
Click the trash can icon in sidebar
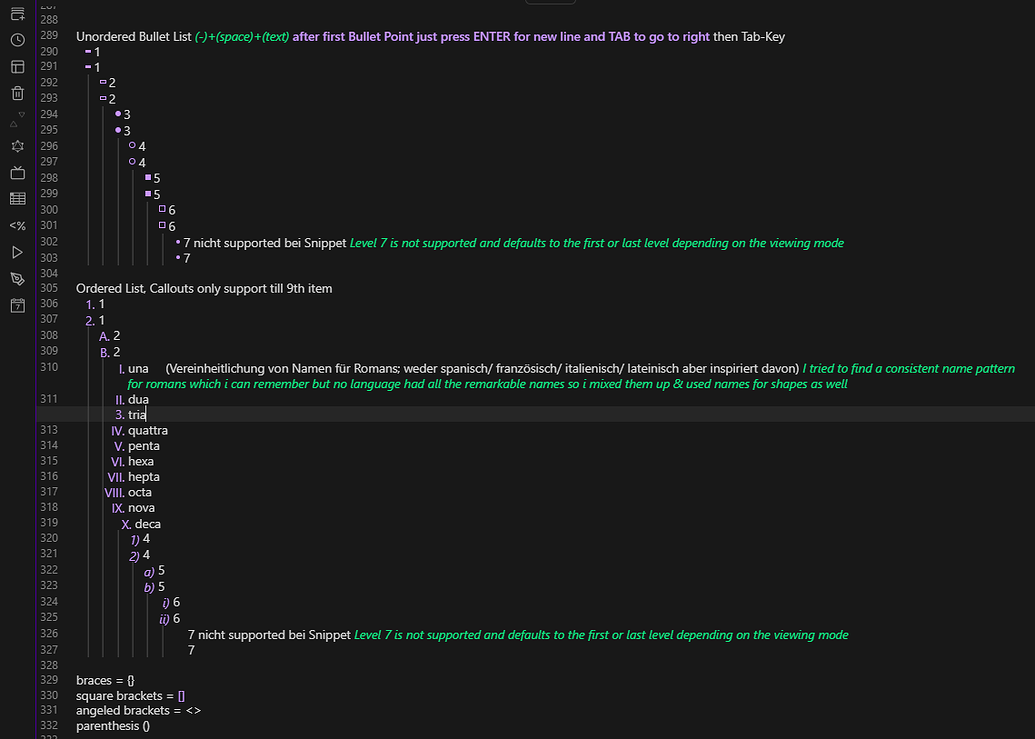(x=16, y=92)
